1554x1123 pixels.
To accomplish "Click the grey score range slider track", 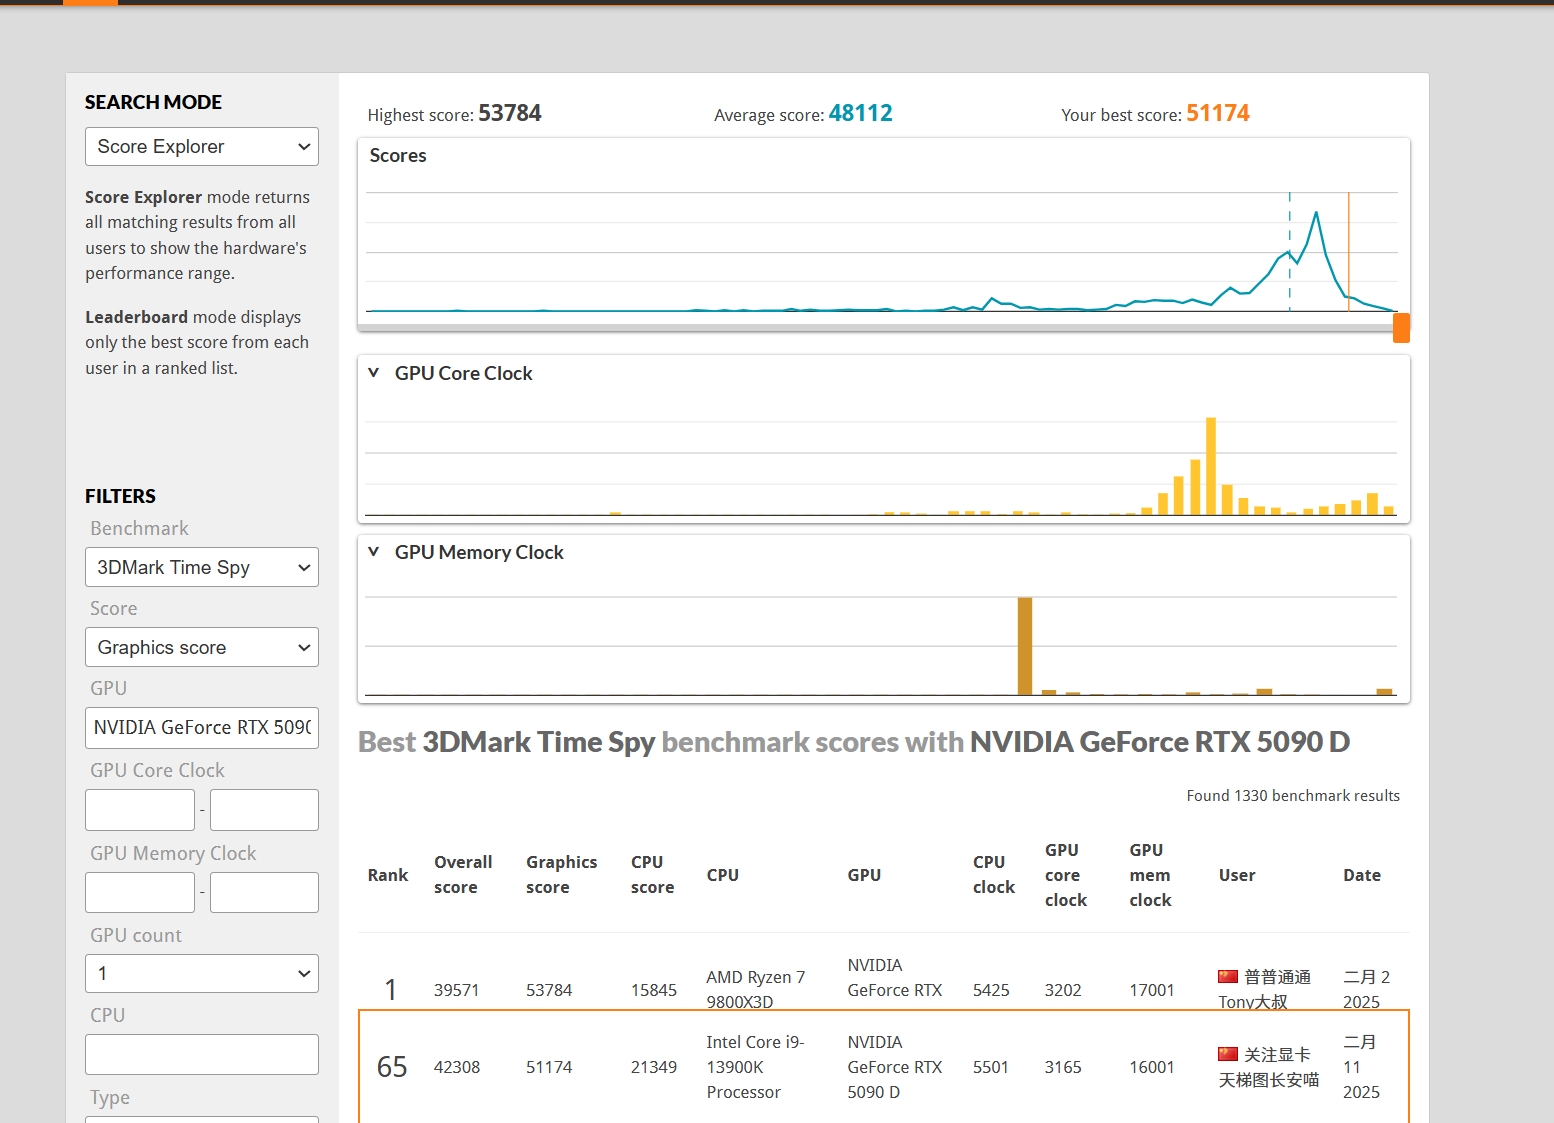I will point(875,327).
